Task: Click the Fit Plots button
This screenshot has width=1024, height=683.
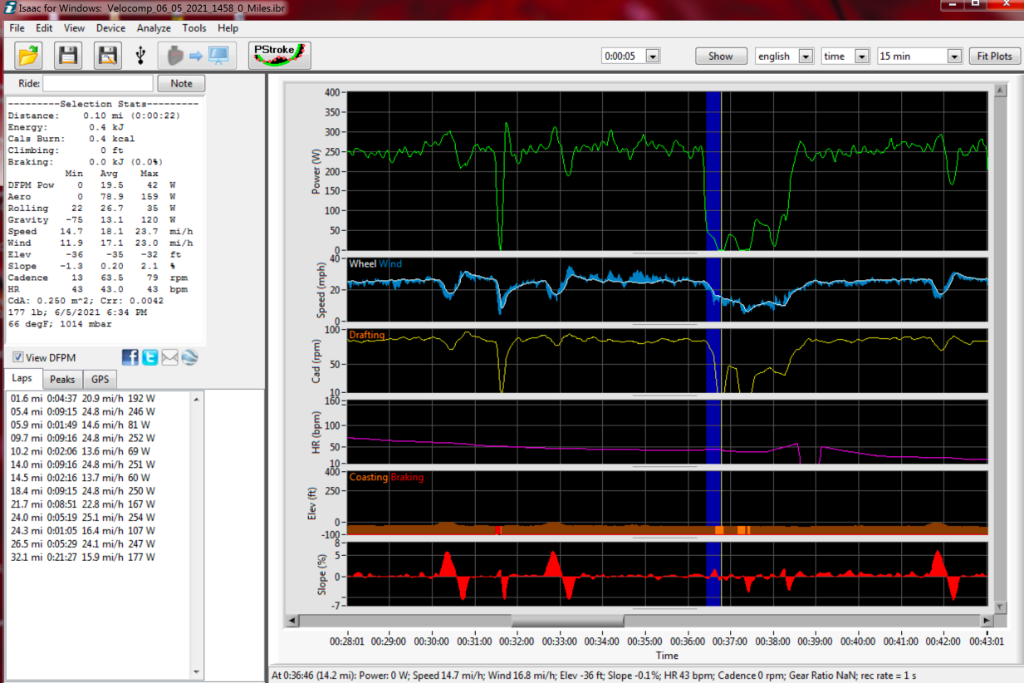Action: 994,56
